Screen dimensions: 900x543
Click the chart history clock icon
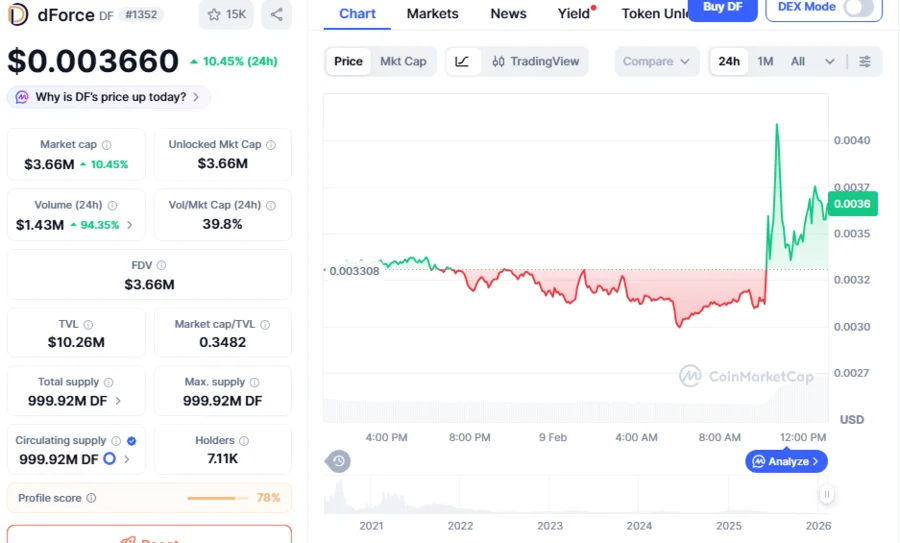click(x=339, y=461)
